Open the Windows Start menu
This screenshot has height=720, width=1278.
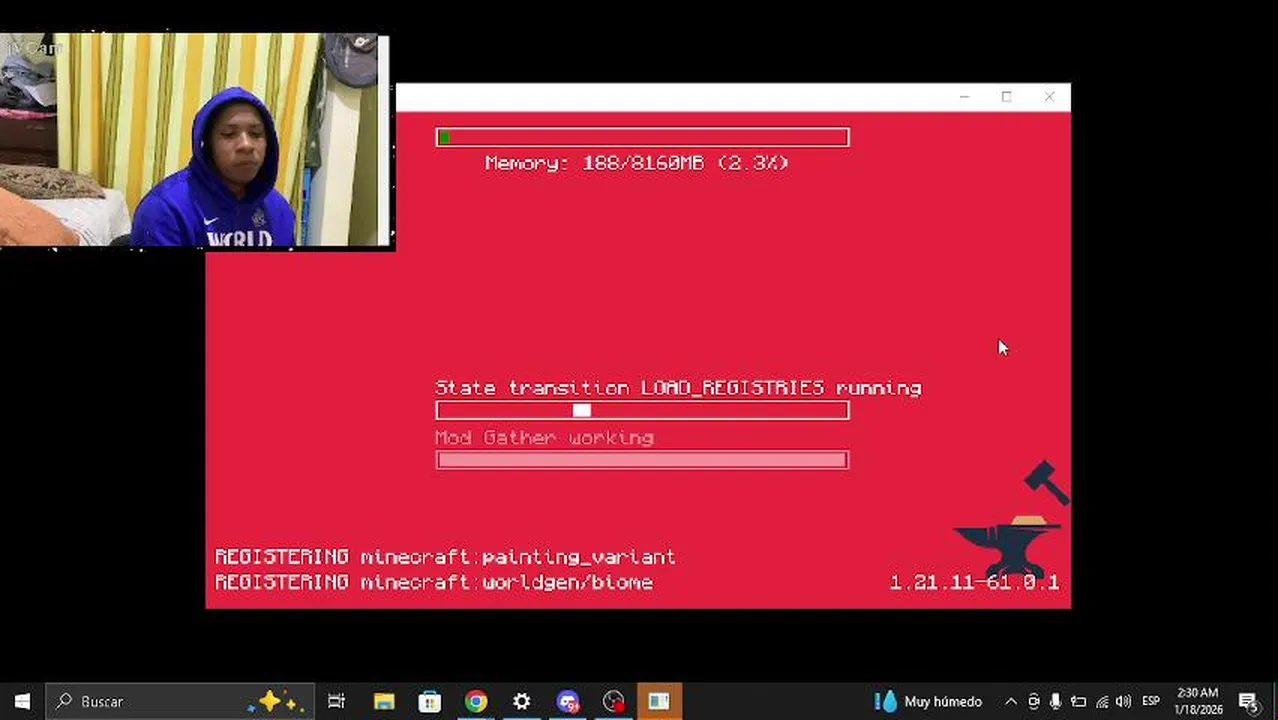coord(22,701)
